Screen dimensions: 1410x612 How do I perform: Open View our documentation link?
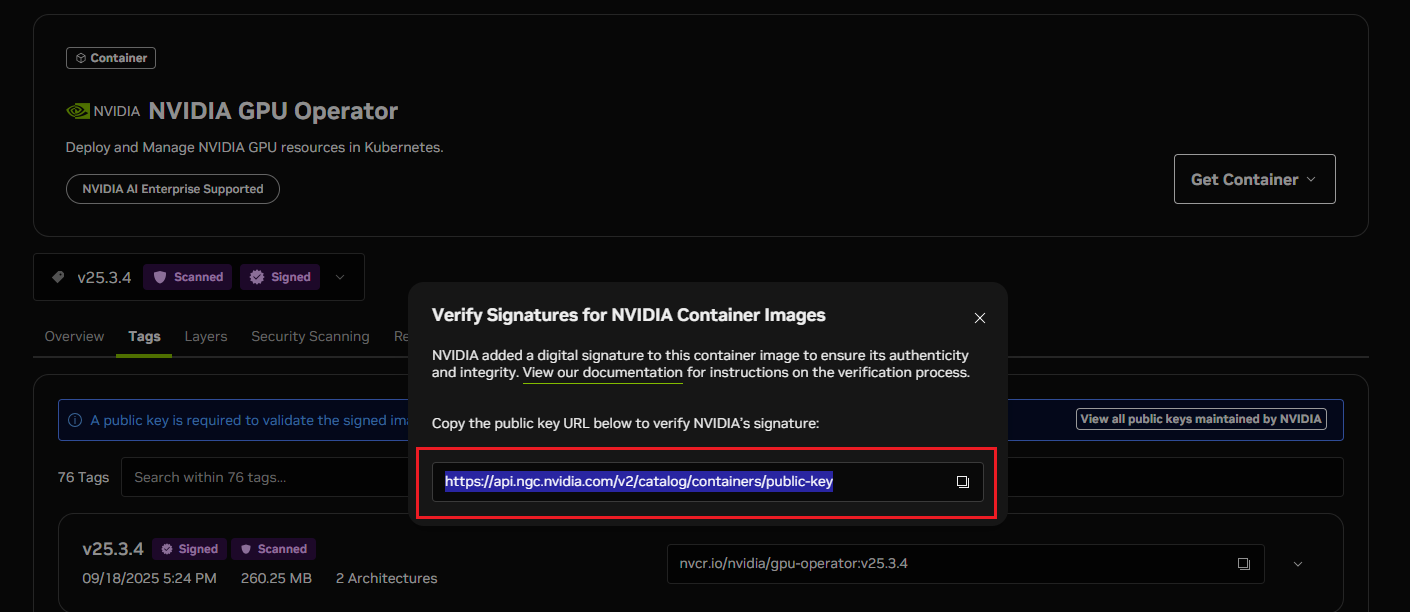(x=603, y=372)
